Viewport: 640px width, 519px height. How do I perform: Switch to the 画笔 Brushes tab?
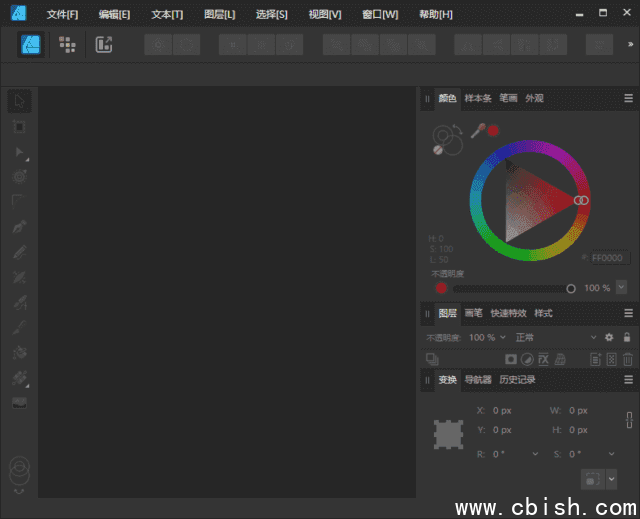coord(473,313)
